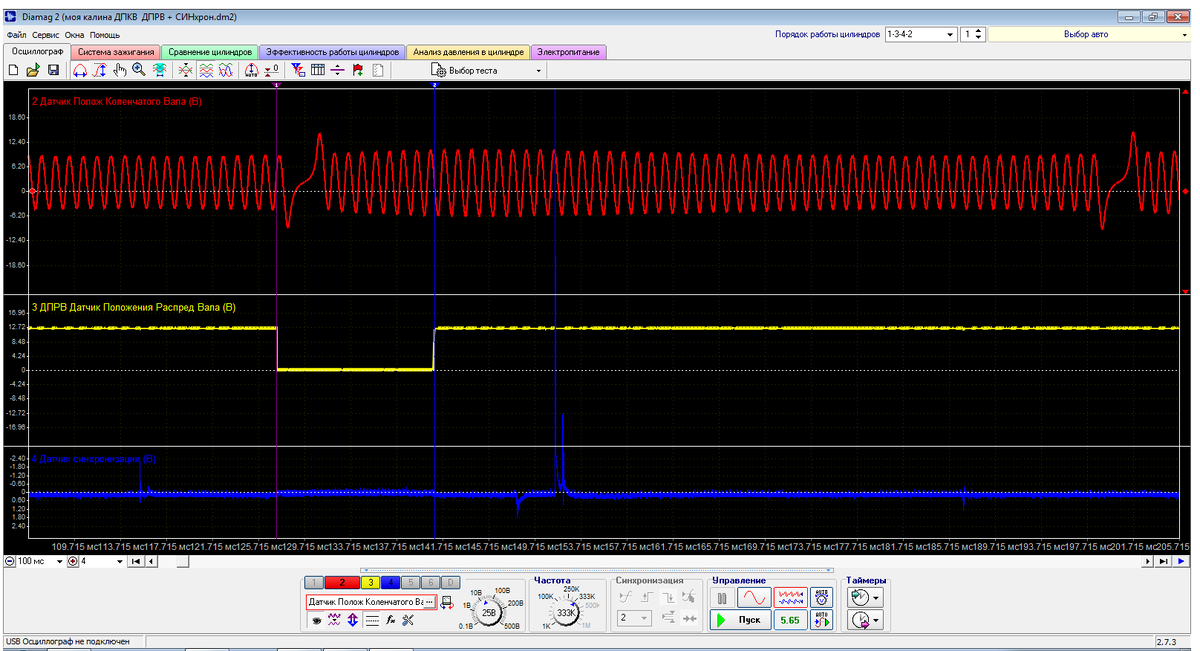This screenshot has height=651, width=1200.
Task: Save with the floppy disk toolbar icon
Action: coord(53,70)
